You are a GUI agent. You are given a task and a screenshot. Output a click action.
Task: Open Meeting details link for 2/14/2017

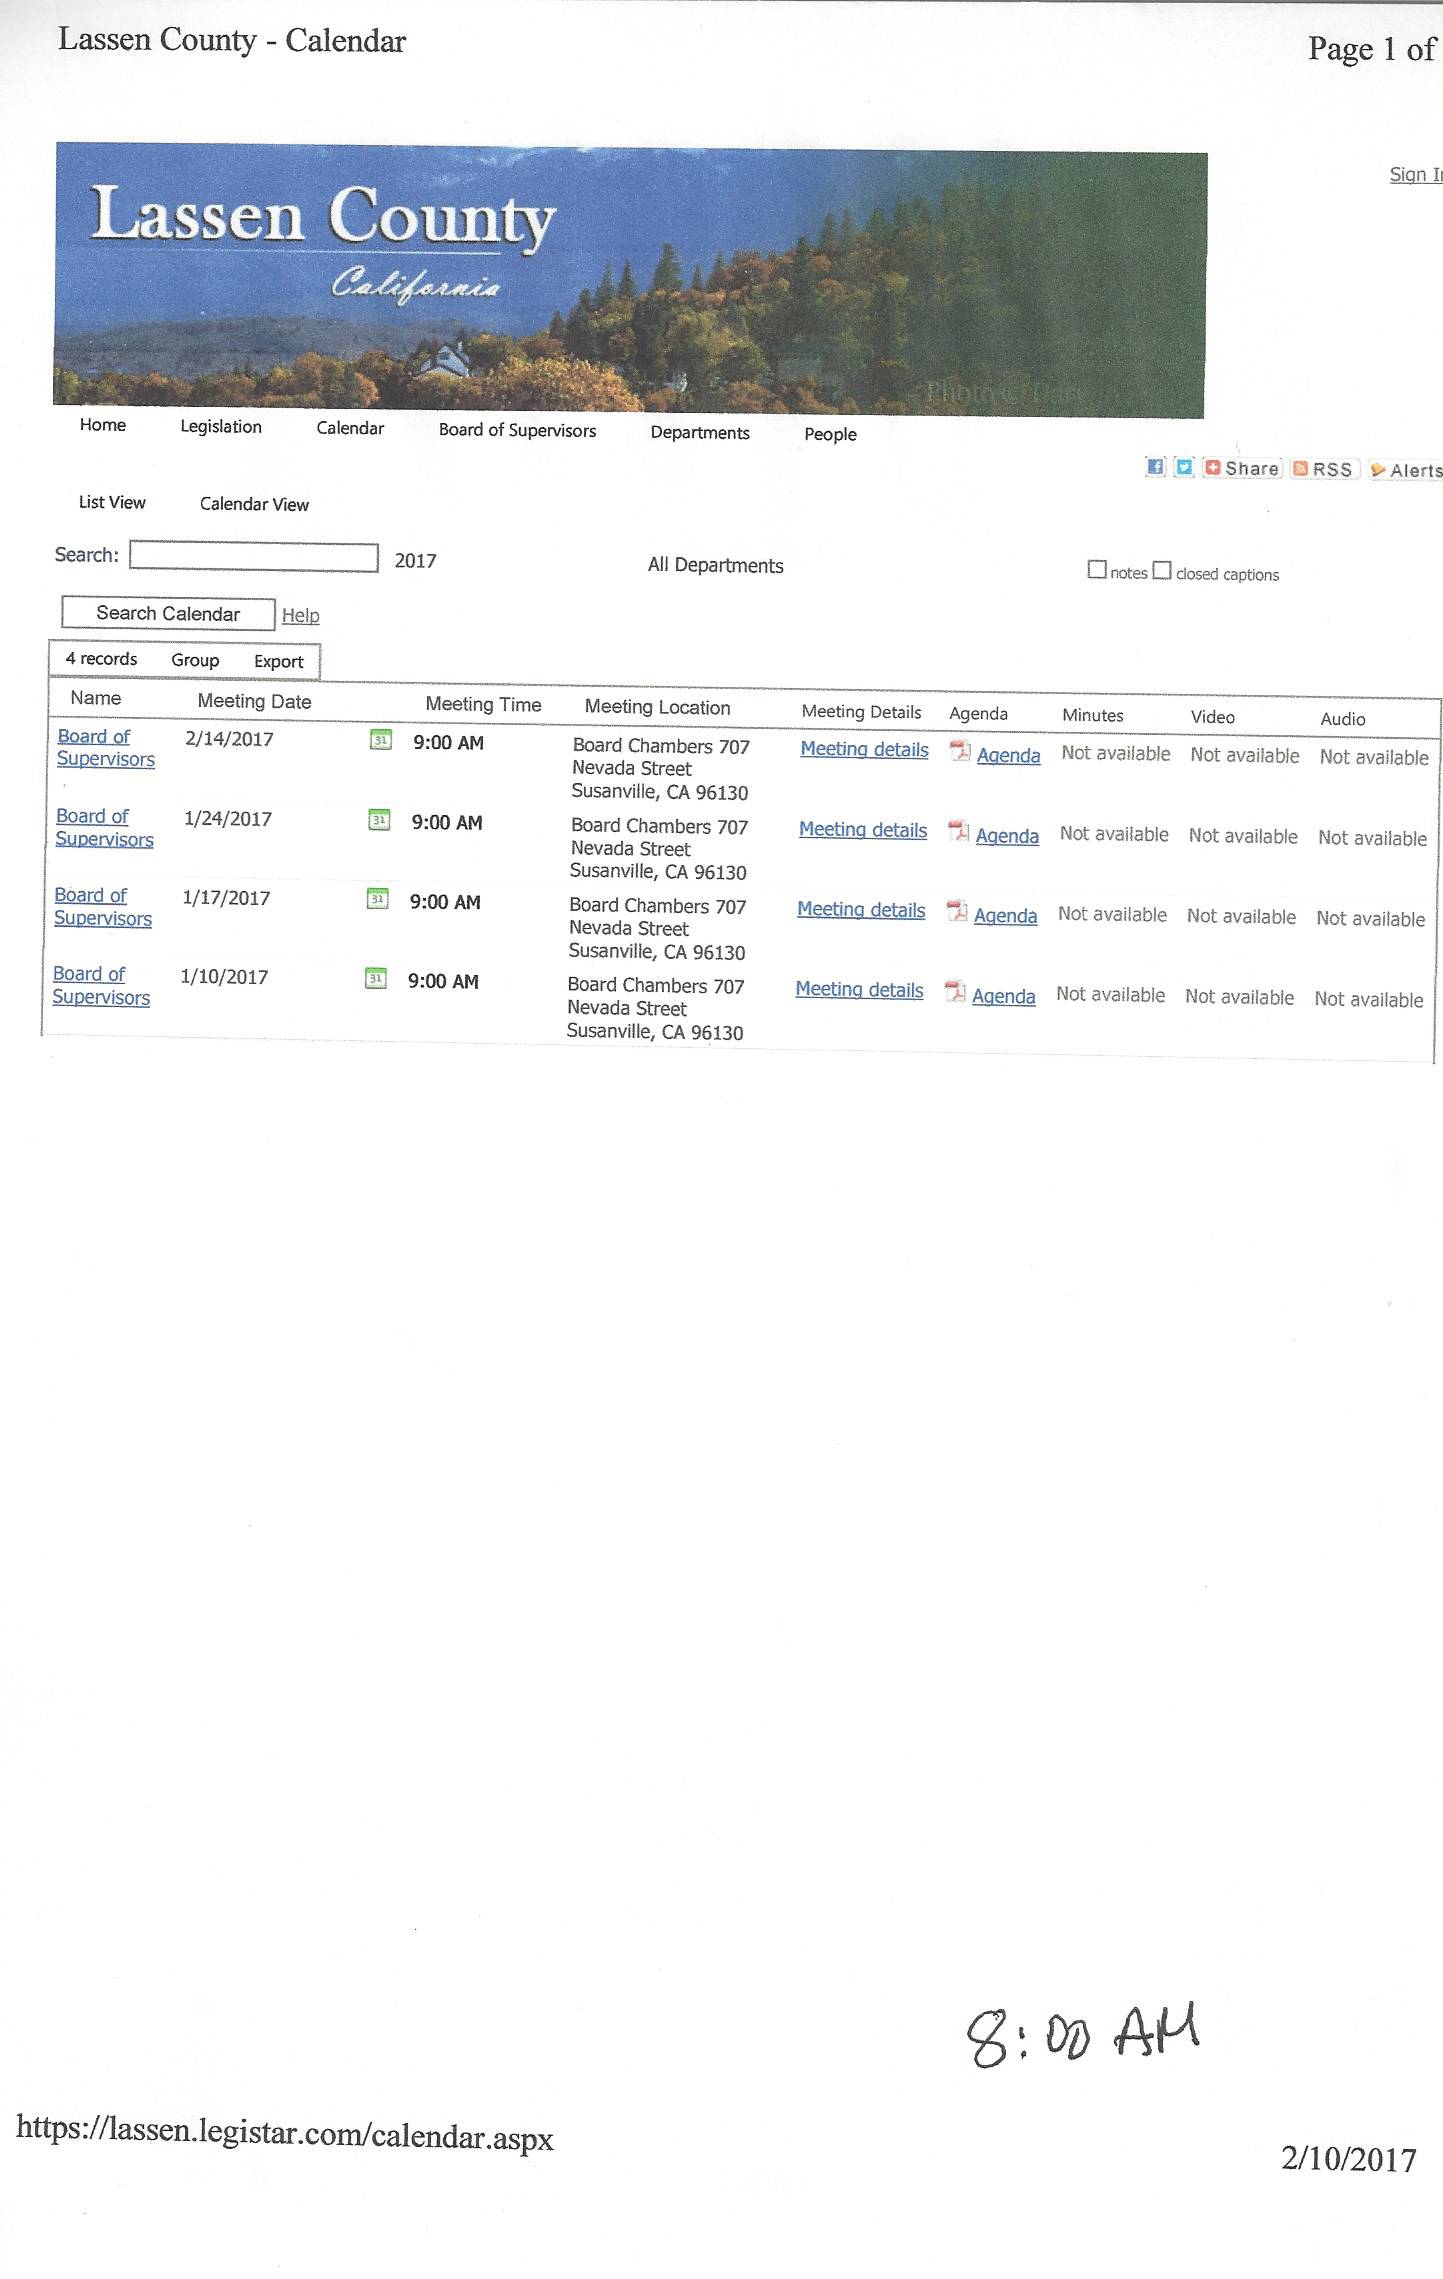[864, 749]
